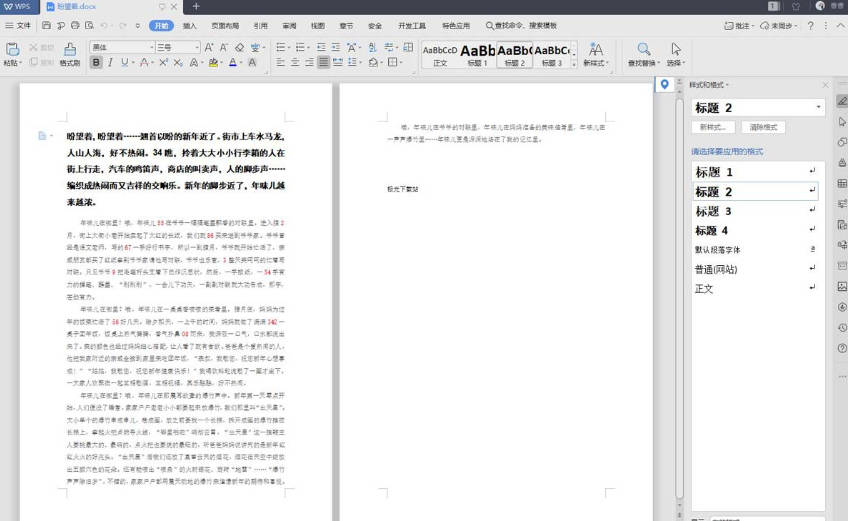The height and width of the screenshot is (521, 848).
Task: Toggle Justify alignment button
Action: pyautogui.click(x=323, y=63)
